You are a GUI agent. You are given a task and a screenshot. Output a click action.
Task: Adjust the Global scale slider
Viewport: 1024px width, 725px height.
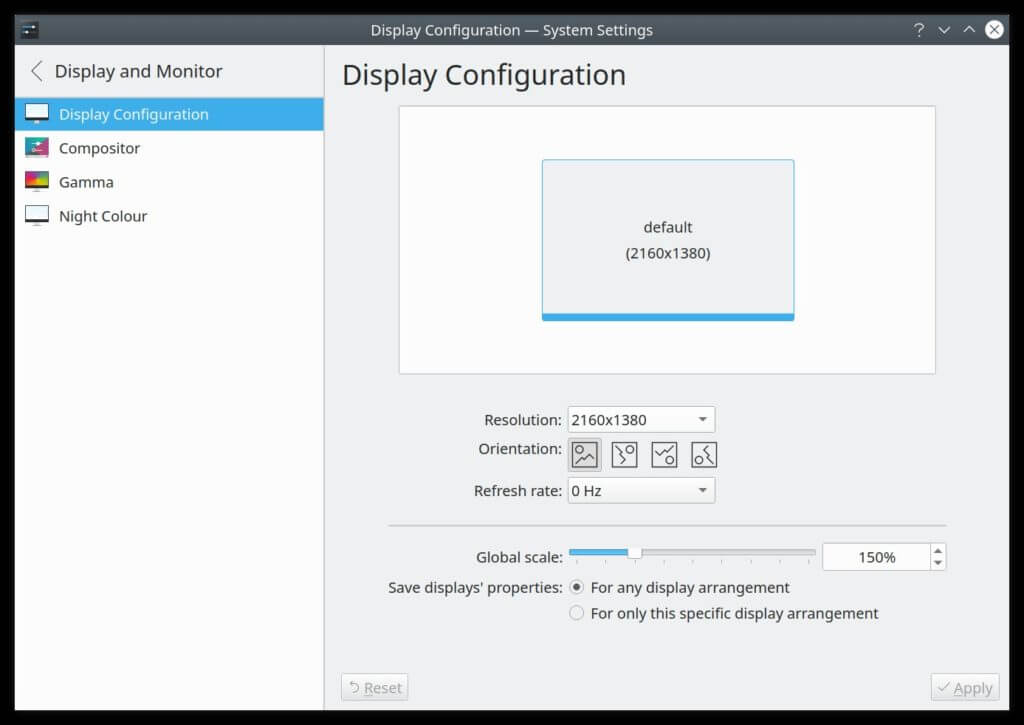pos(637,551)
